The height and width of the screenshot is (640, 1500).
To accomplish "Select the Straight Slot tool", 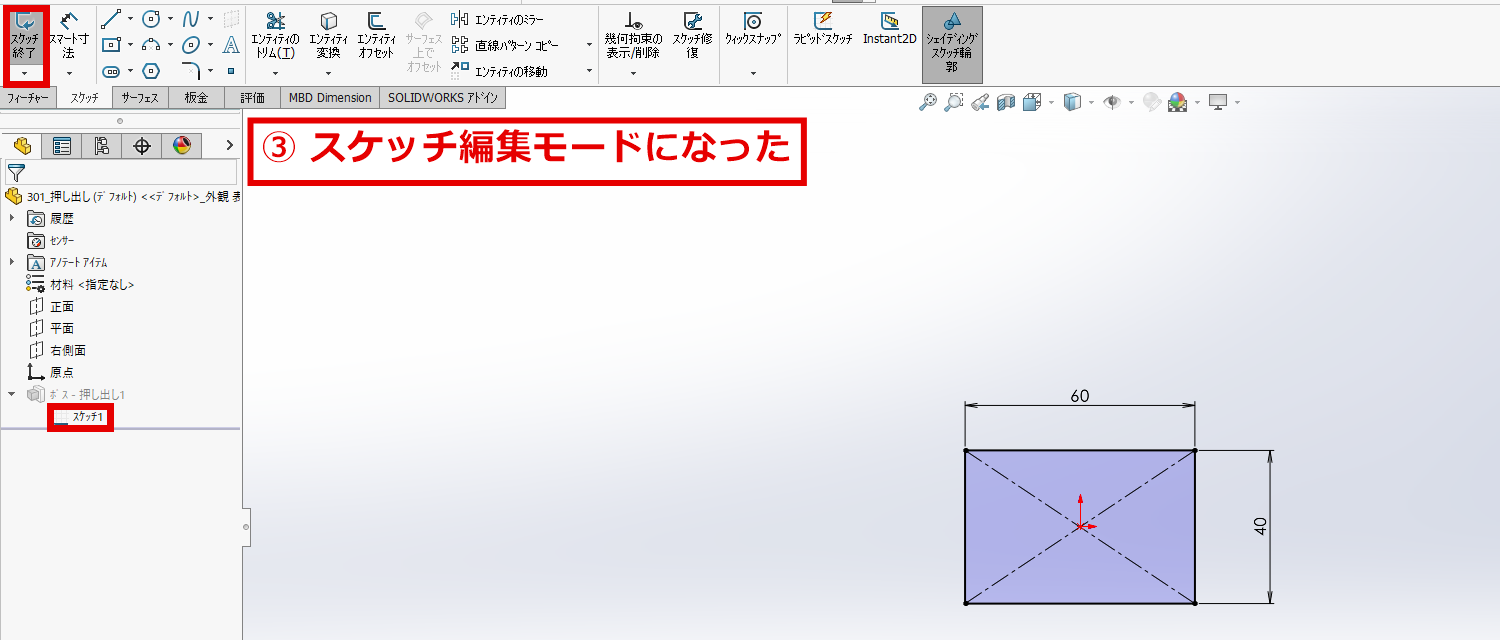I will (111, 70).
